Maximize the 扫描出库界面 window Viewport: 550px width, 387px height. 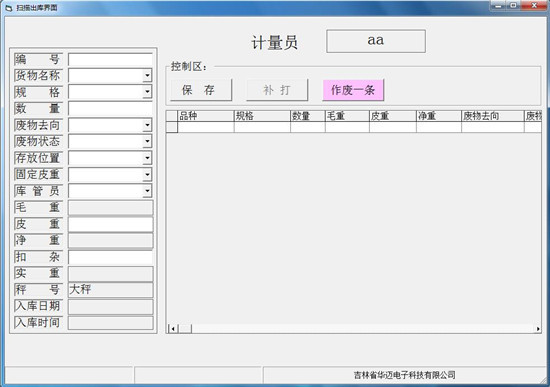pos(514,5)
